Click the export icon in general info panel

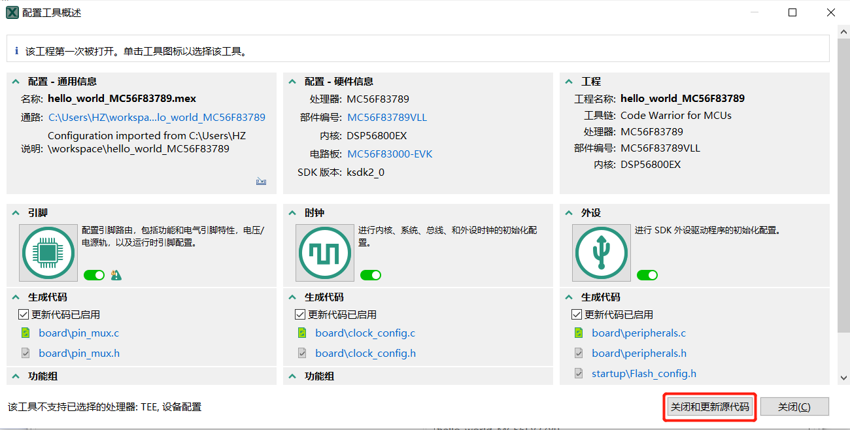pos(261,181)
